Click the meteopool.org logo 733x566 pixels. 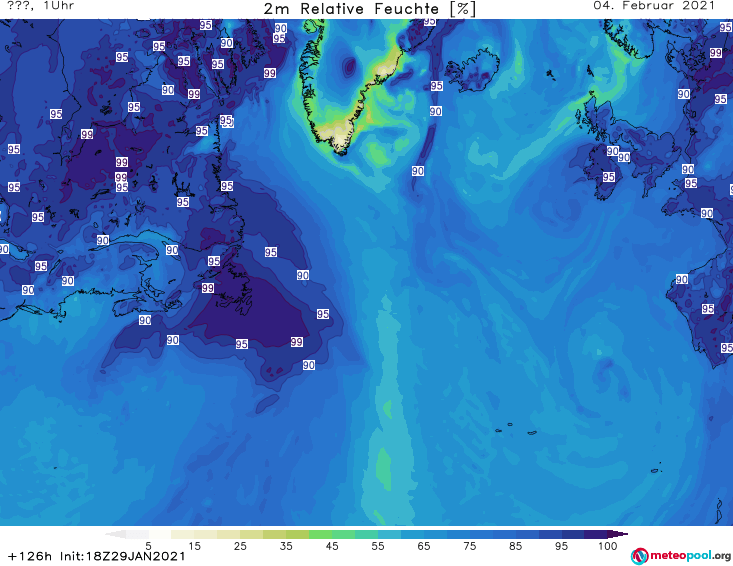click(x=681, y=556)
